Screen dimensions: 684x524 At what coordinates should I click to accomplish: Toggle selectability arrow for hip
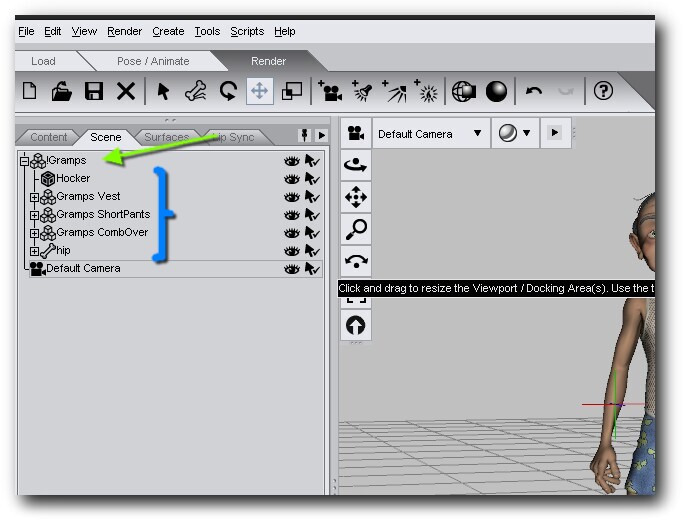312,251
